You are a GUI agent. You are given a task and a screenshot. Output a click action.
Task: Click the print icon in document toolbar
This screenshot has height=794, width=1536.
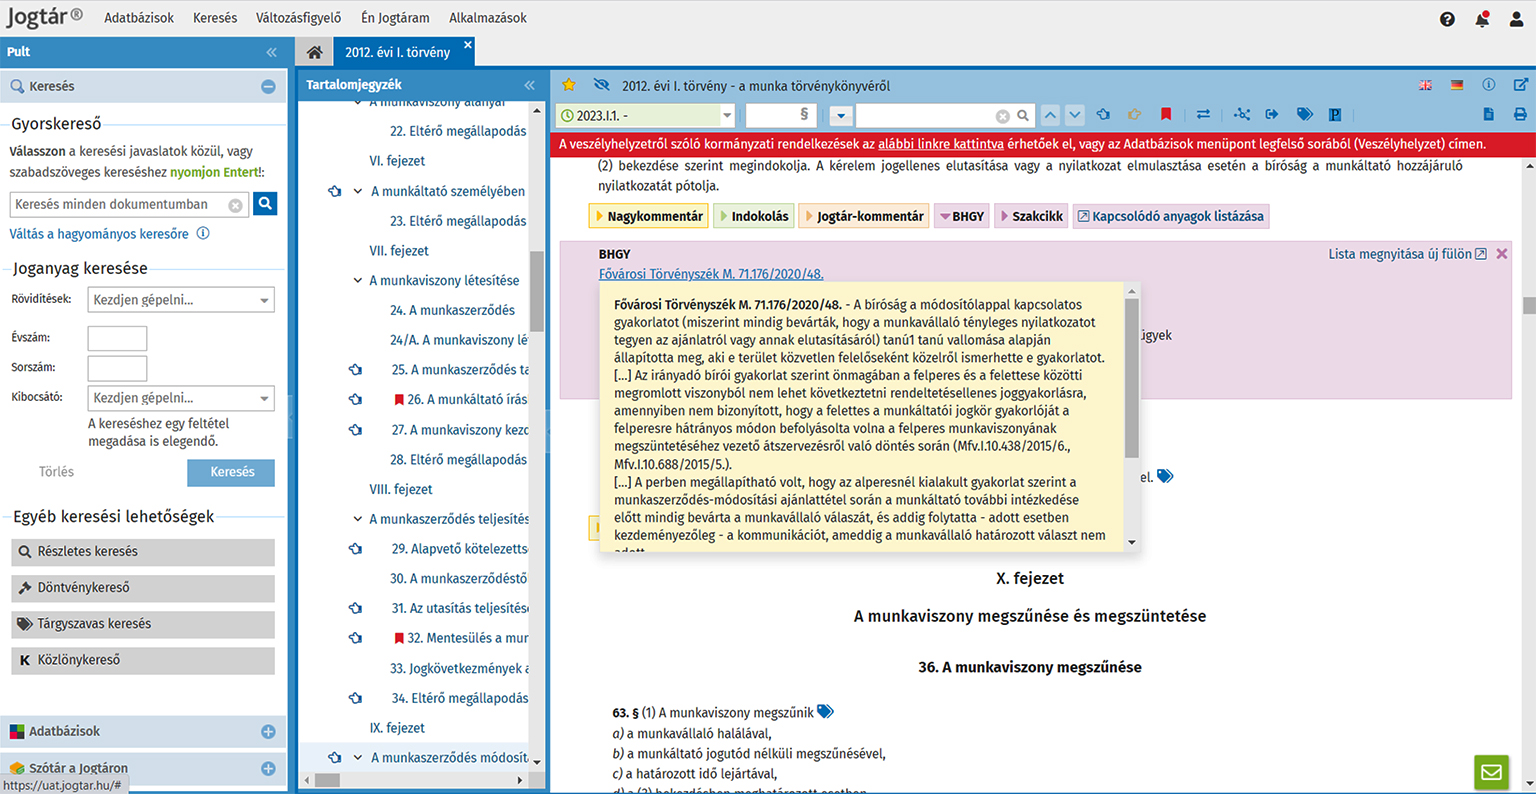[x=1520, y=115]
